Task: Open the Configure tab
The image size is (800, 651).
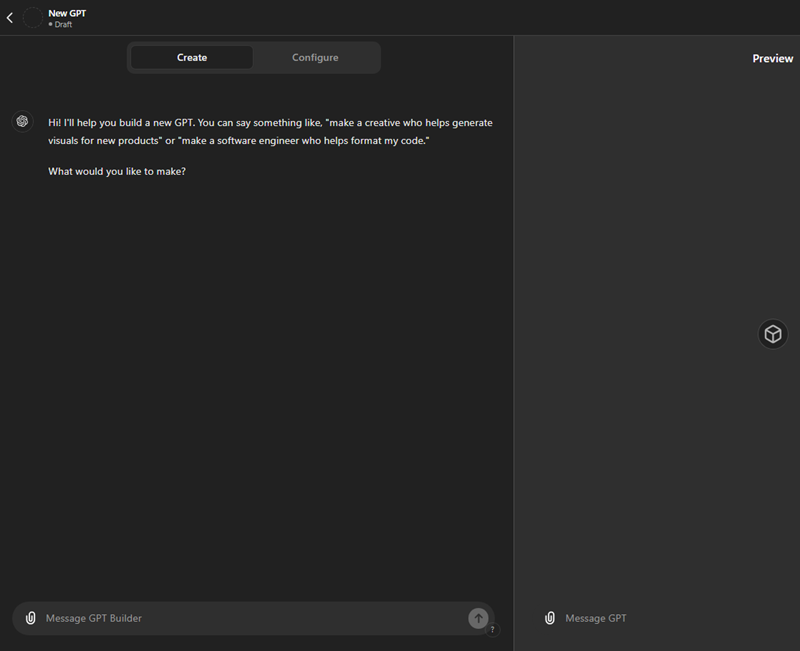Action: [315, 58]
